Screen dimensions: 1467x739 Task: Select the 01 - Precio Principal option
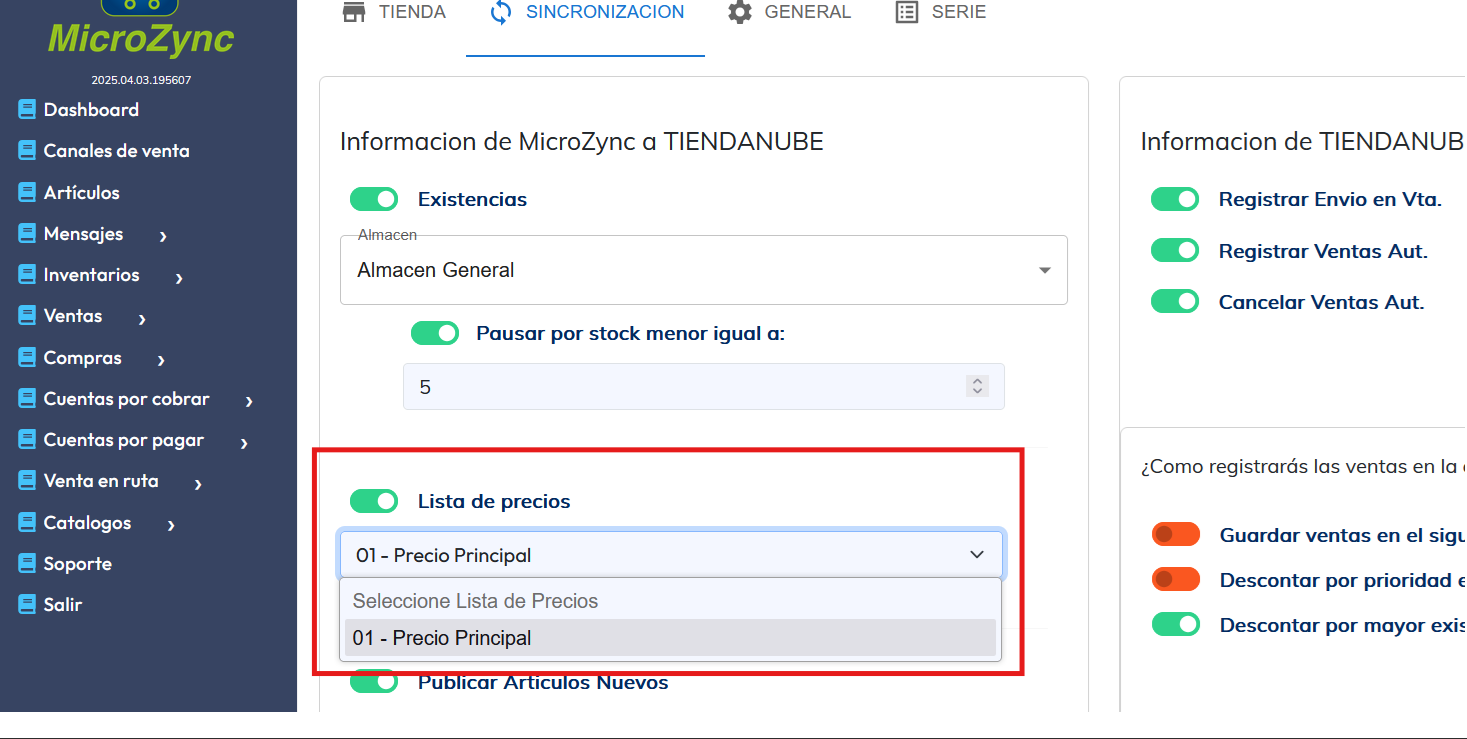670,638
